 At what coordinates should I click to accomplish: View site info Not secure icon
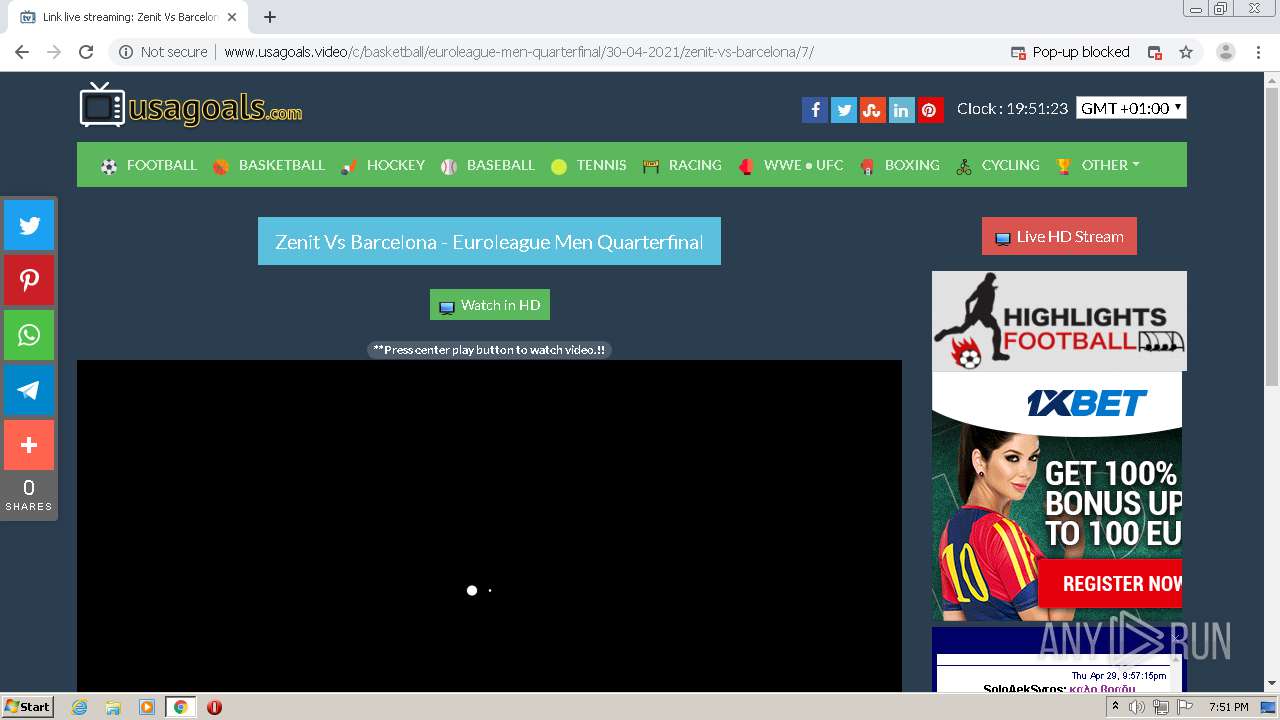(164, 52)
